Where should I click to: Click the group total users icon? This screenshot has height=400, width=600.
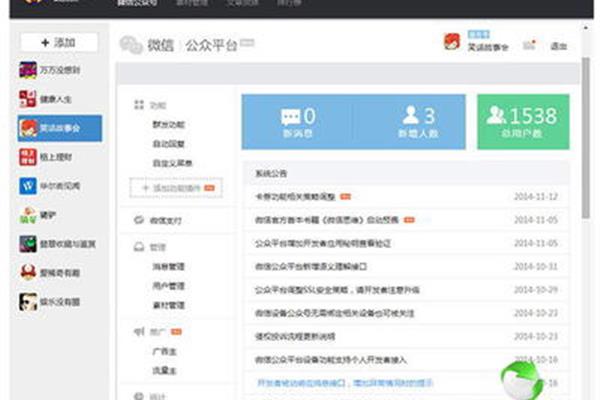pyautogui.click(x=496, y=115)
